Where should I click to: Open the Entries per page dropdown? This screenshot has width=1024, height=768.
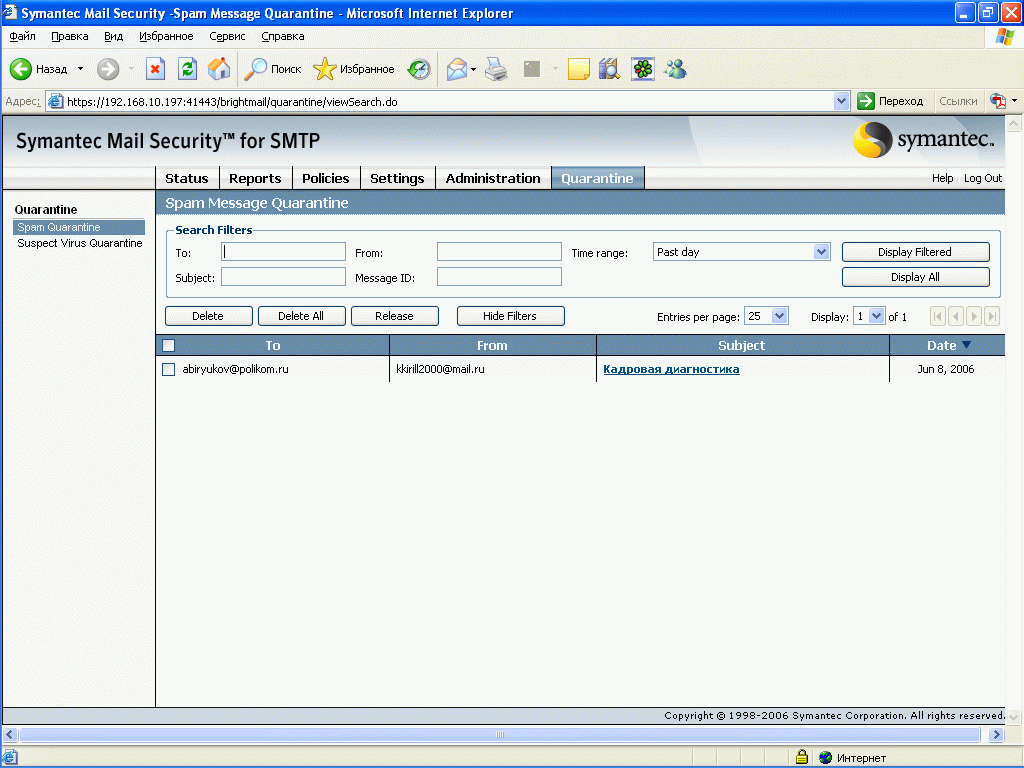pyautogui.click(x=779, y=316)
